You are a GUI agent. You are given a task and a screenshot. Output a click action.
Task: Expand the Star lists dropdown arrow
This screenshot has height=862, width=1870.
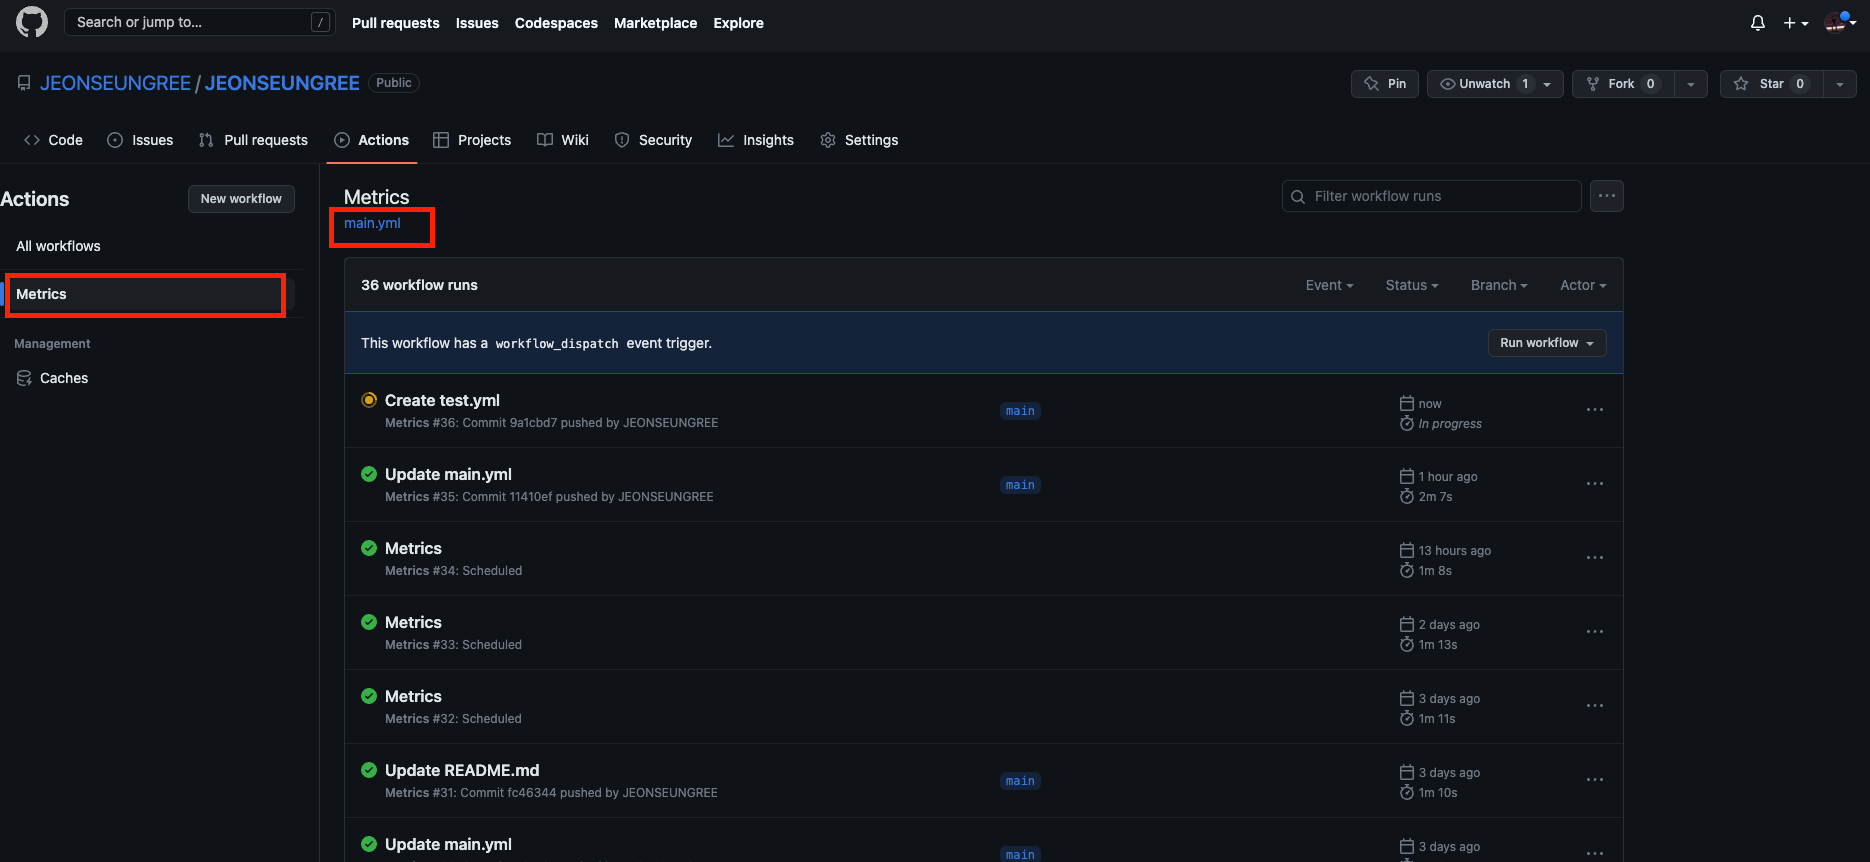pos(1840,84)
